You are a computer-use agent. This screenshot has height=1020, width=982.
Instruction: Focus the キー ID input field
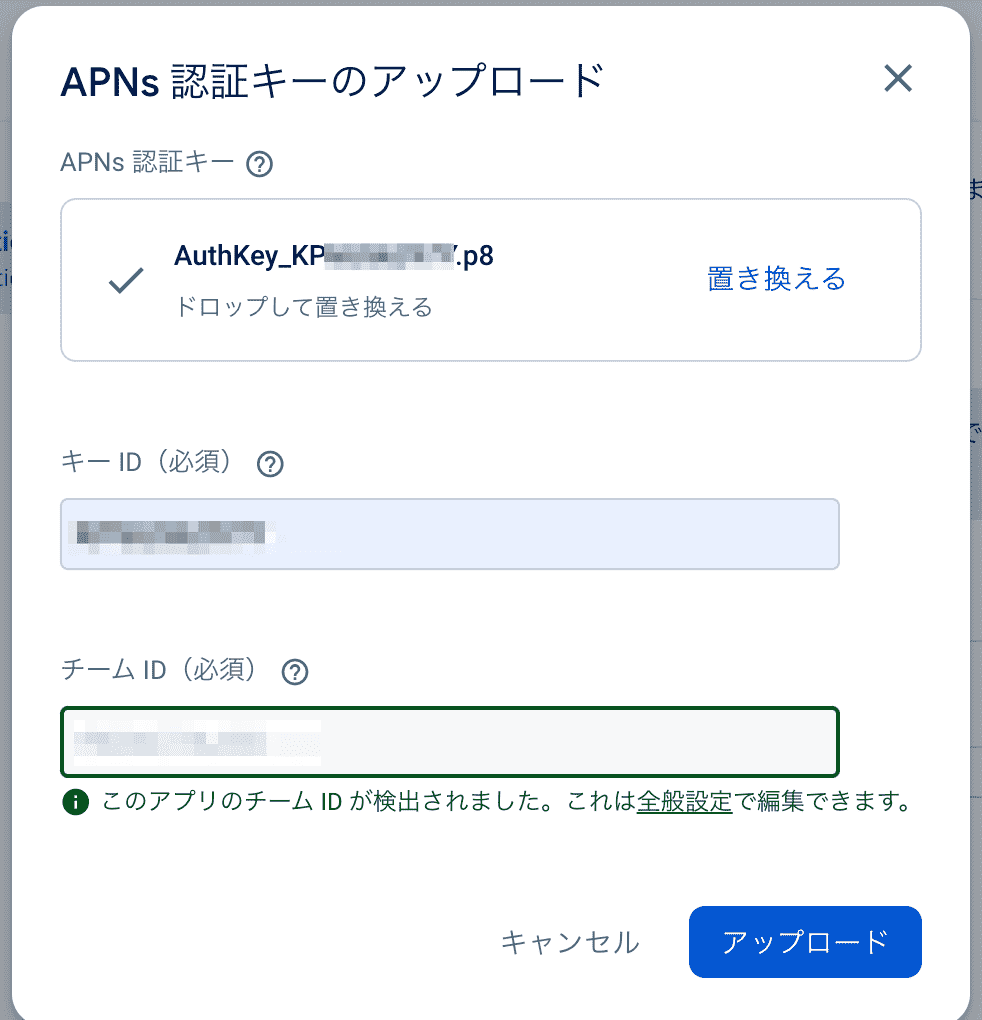[x=449, y=534]
